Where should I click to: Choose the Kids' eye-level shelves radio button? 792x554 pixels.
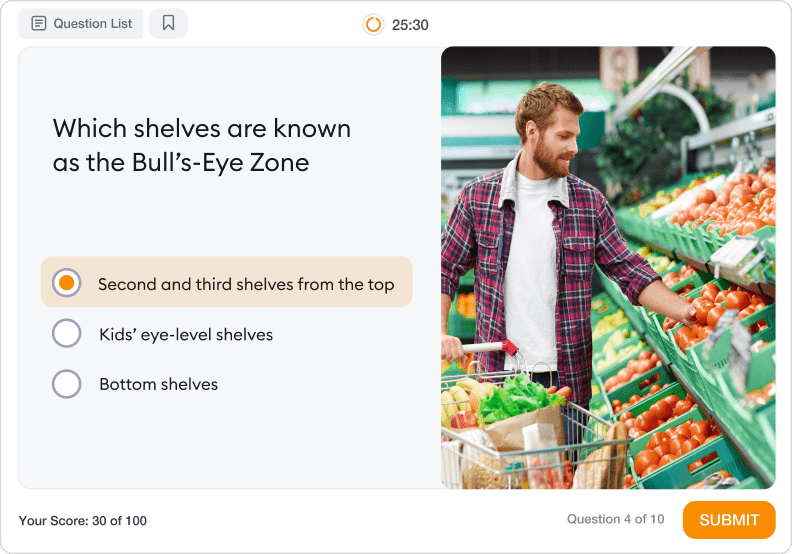point(66,333)
